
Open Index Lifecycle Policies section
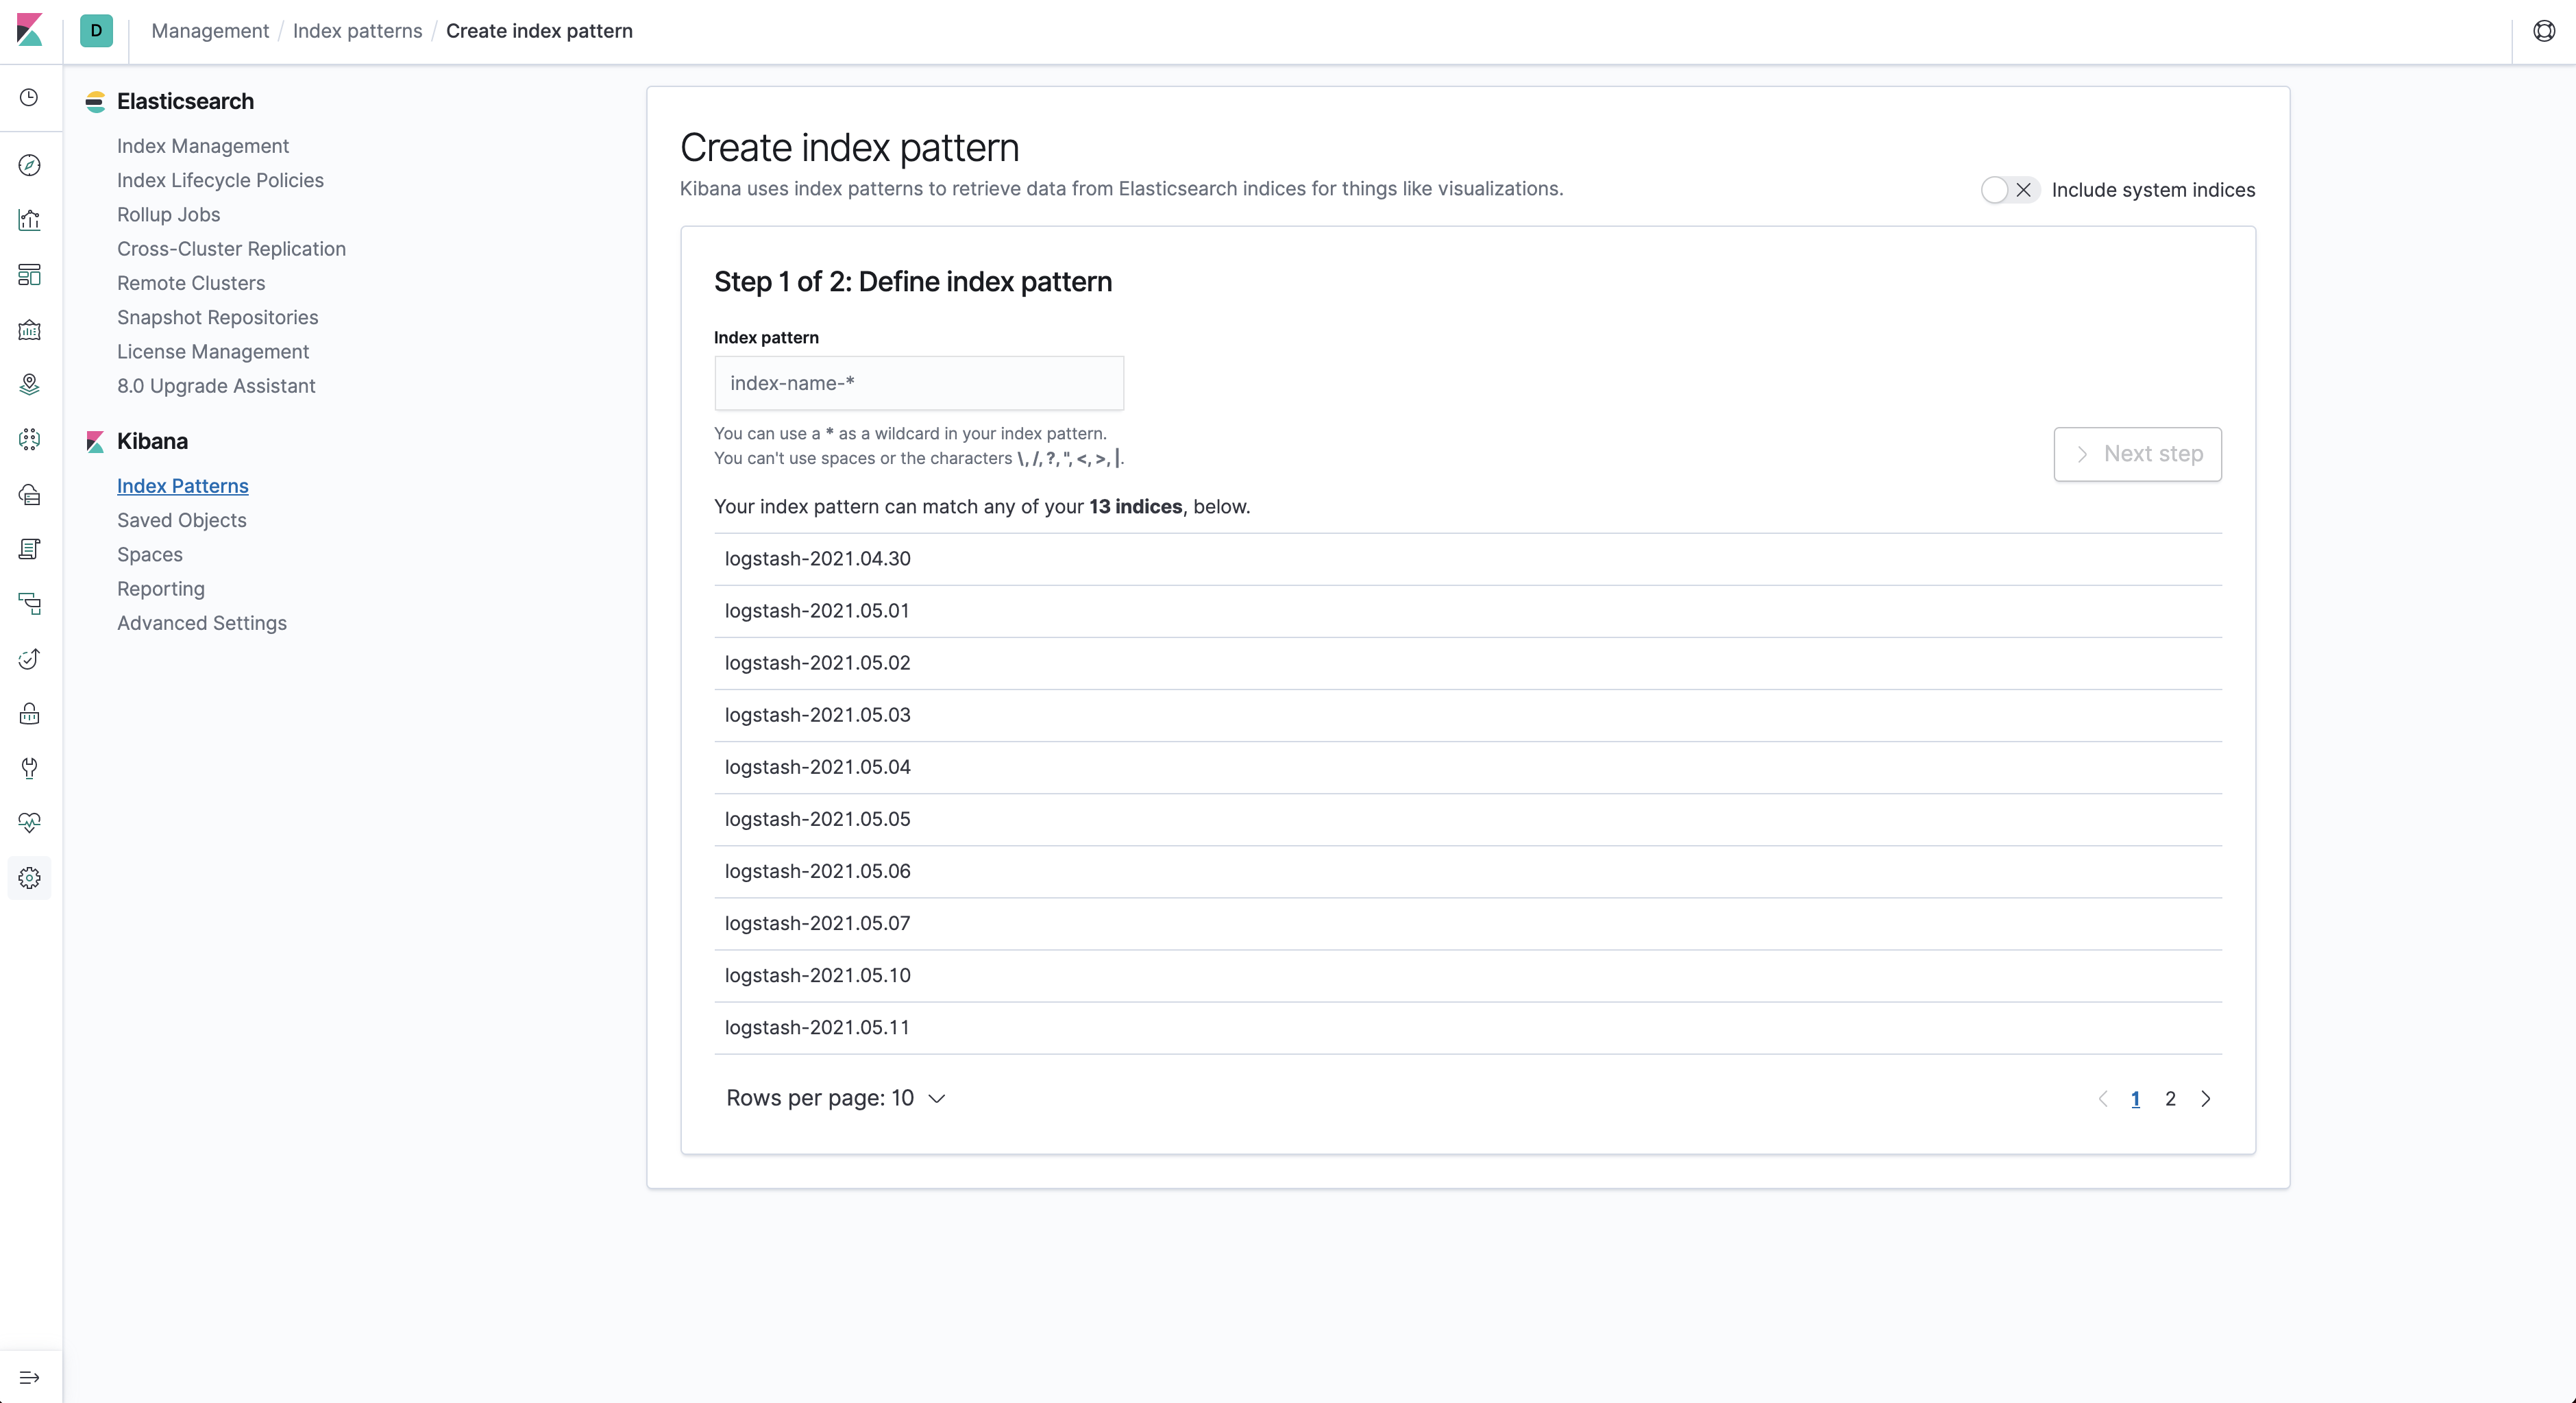click(219, 180)
